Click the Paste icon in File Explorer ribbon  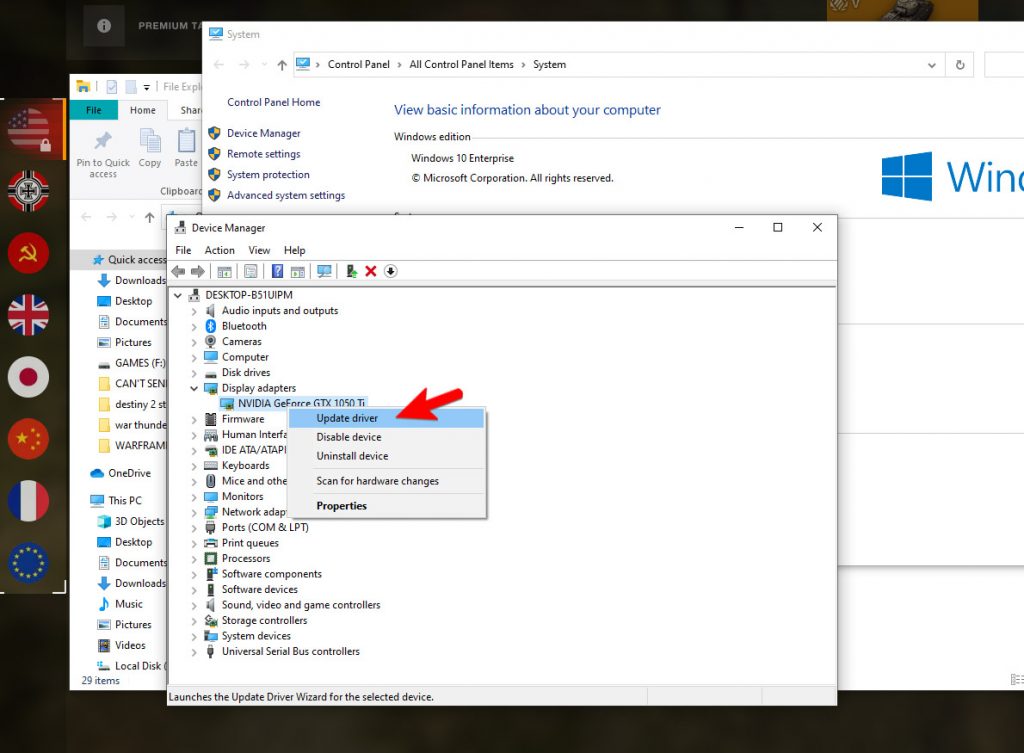186,148
